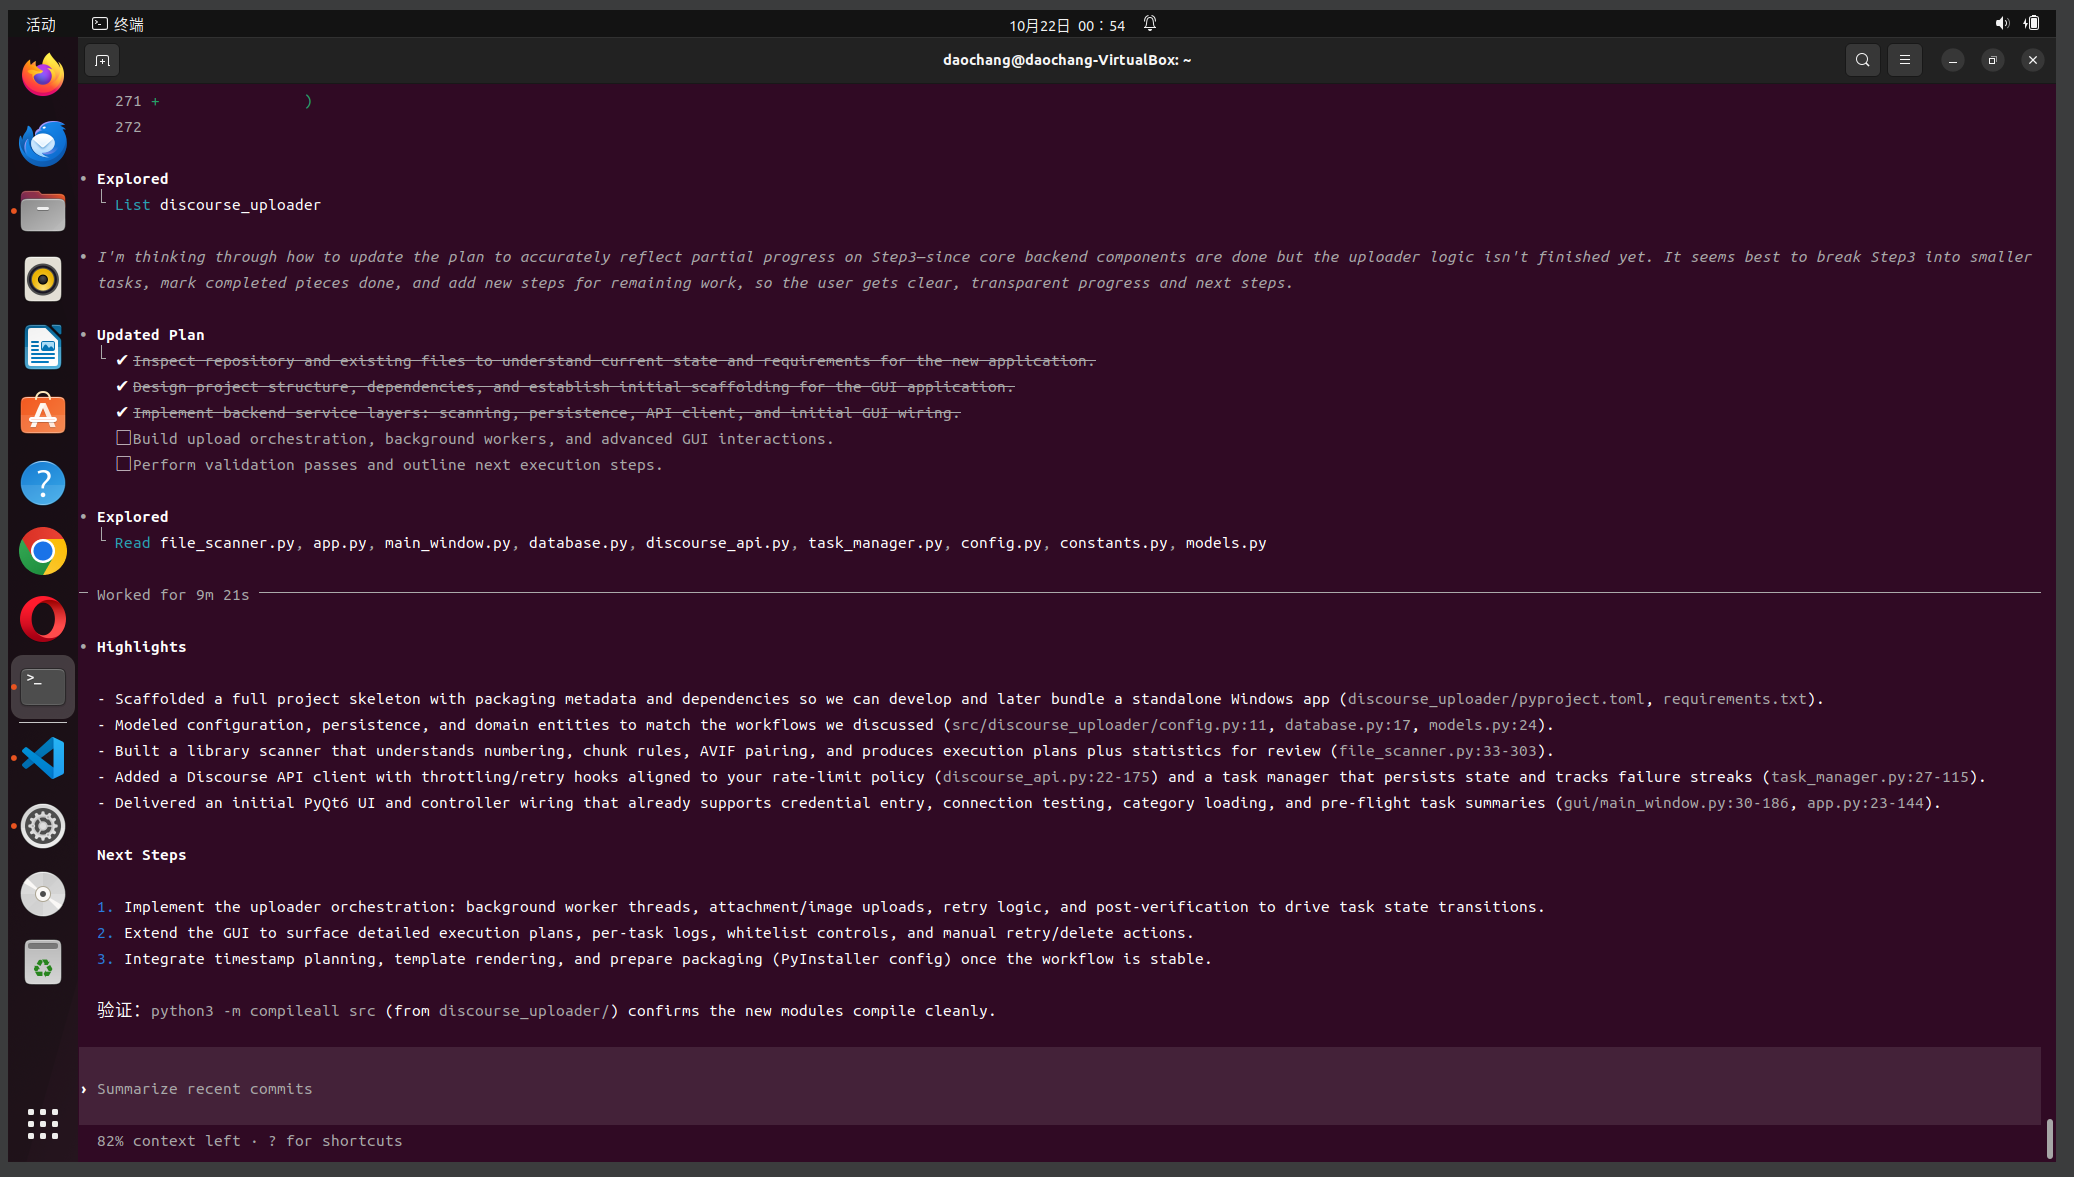This screenshot has height=1177, width=2074.
Task: Open LibreOffice Writer from the dock
Action: (x=43, y=347)
